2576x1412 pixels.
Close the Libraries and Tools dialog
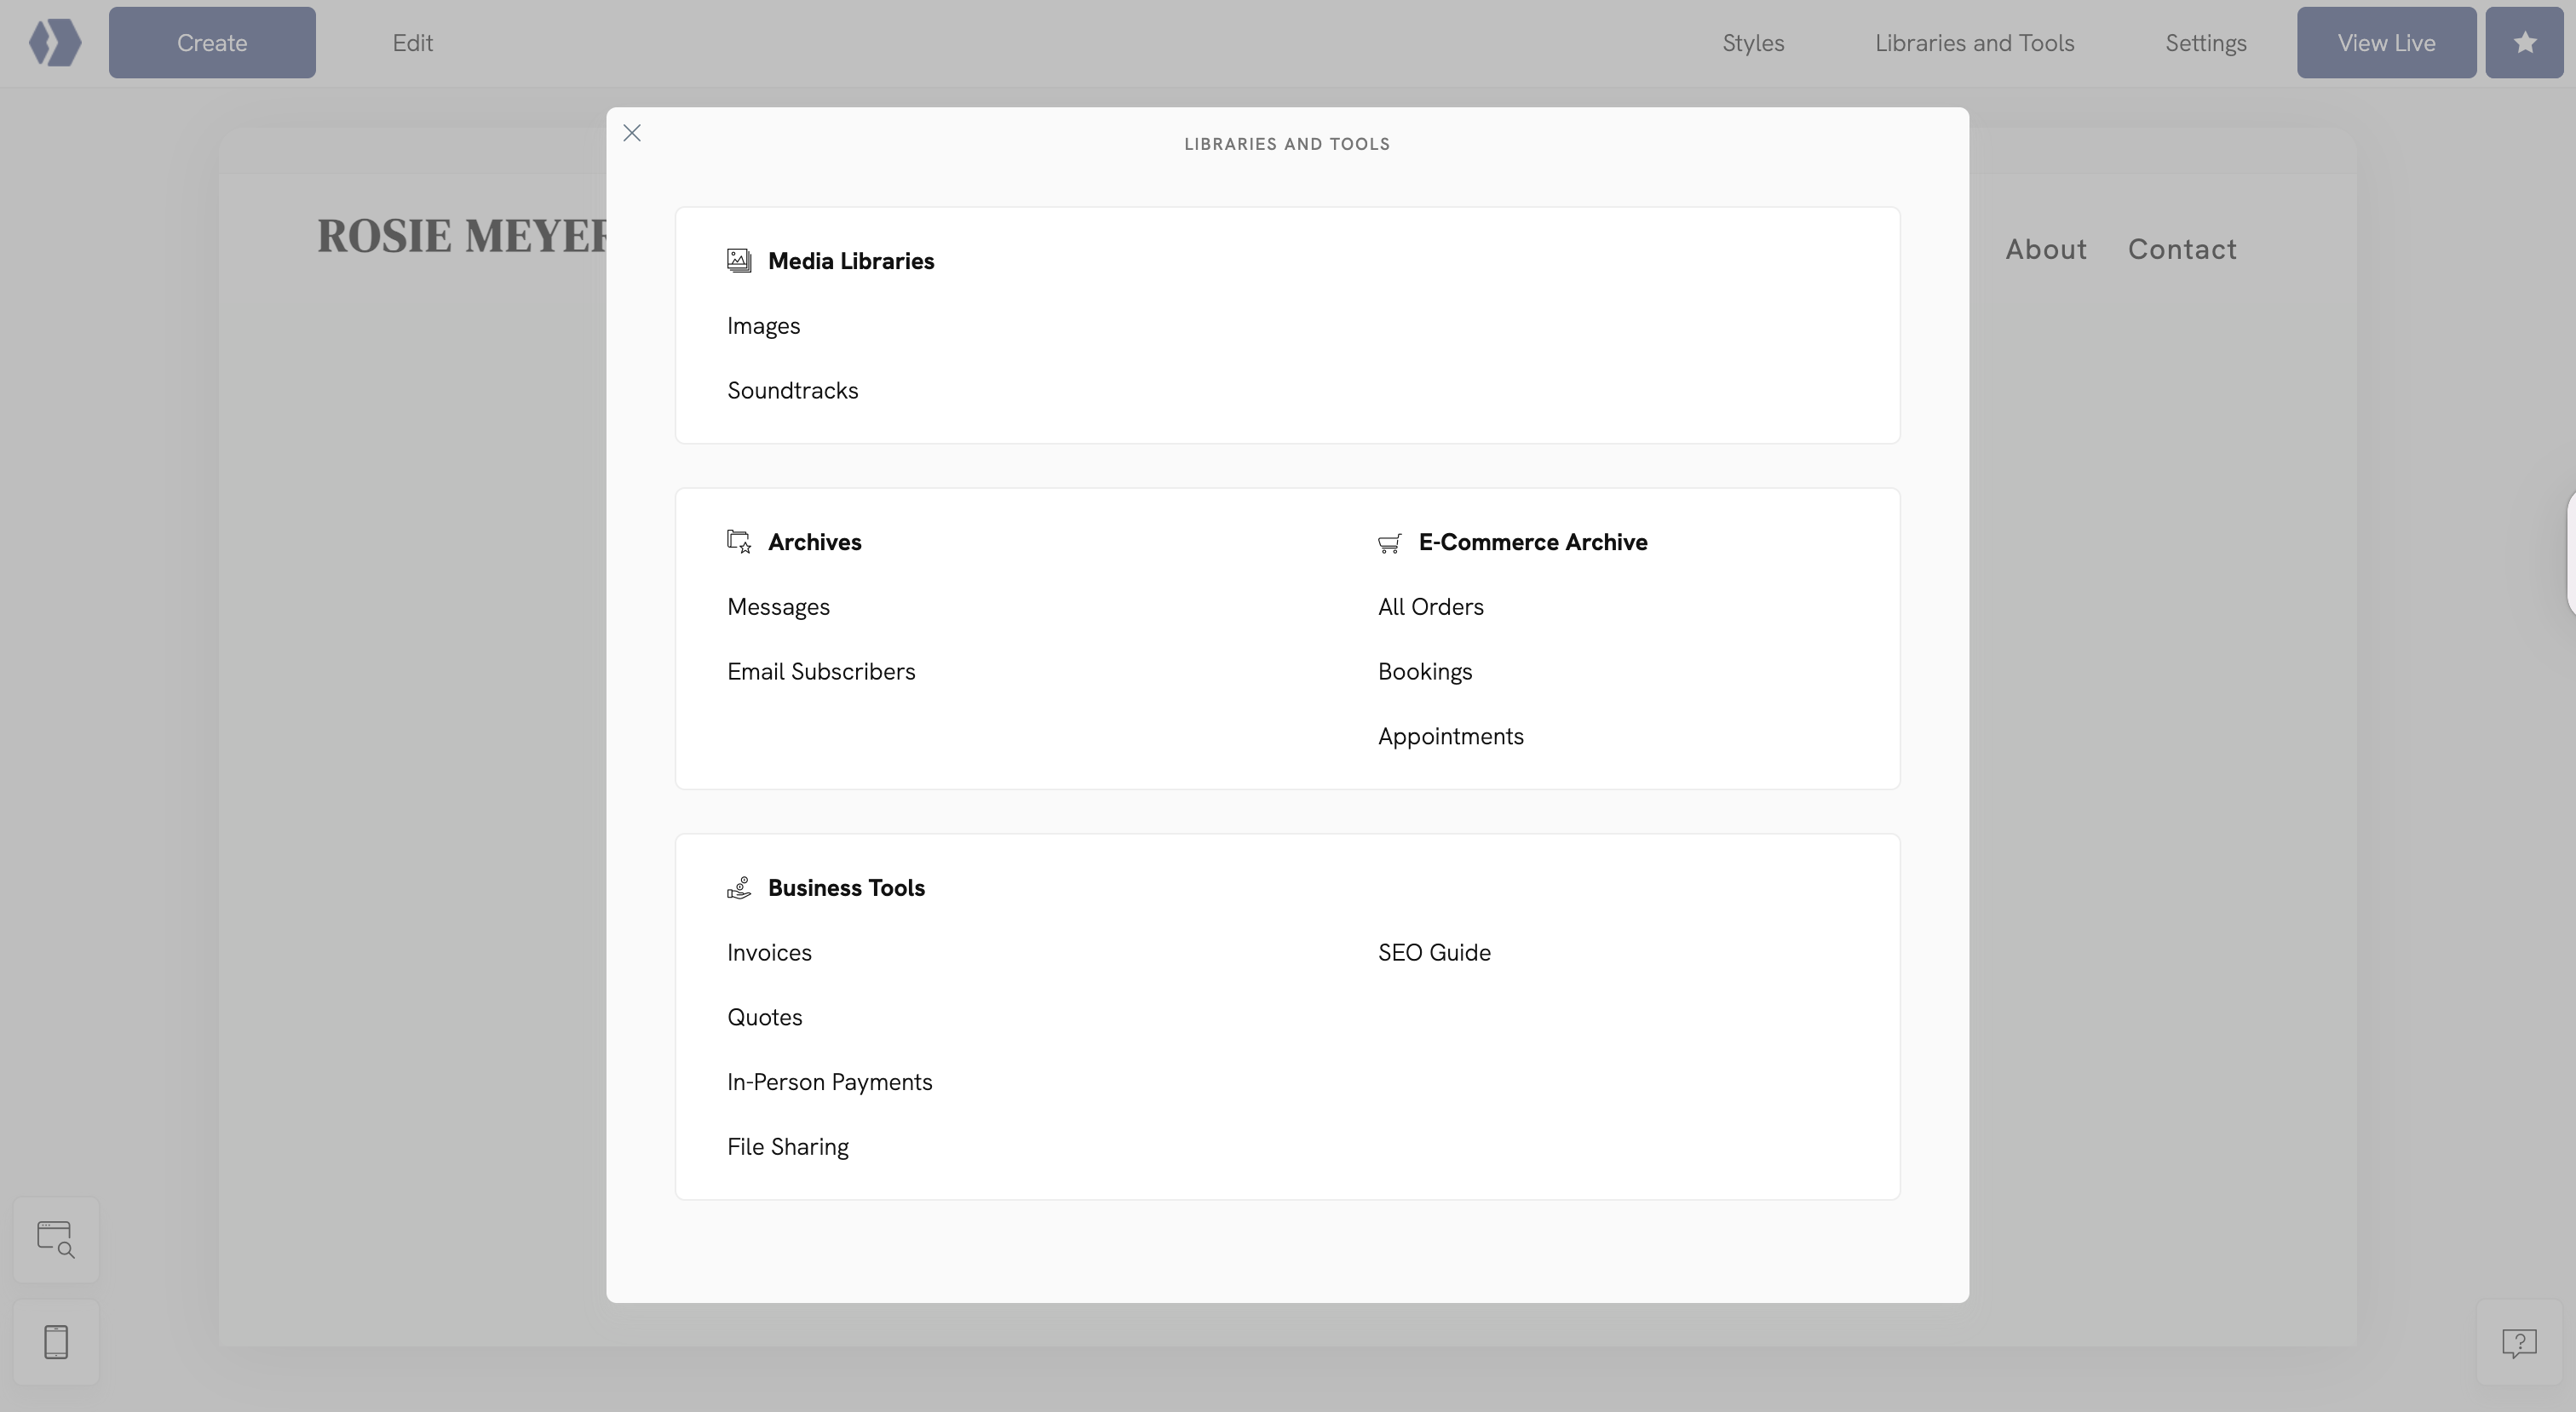point(631,132)
